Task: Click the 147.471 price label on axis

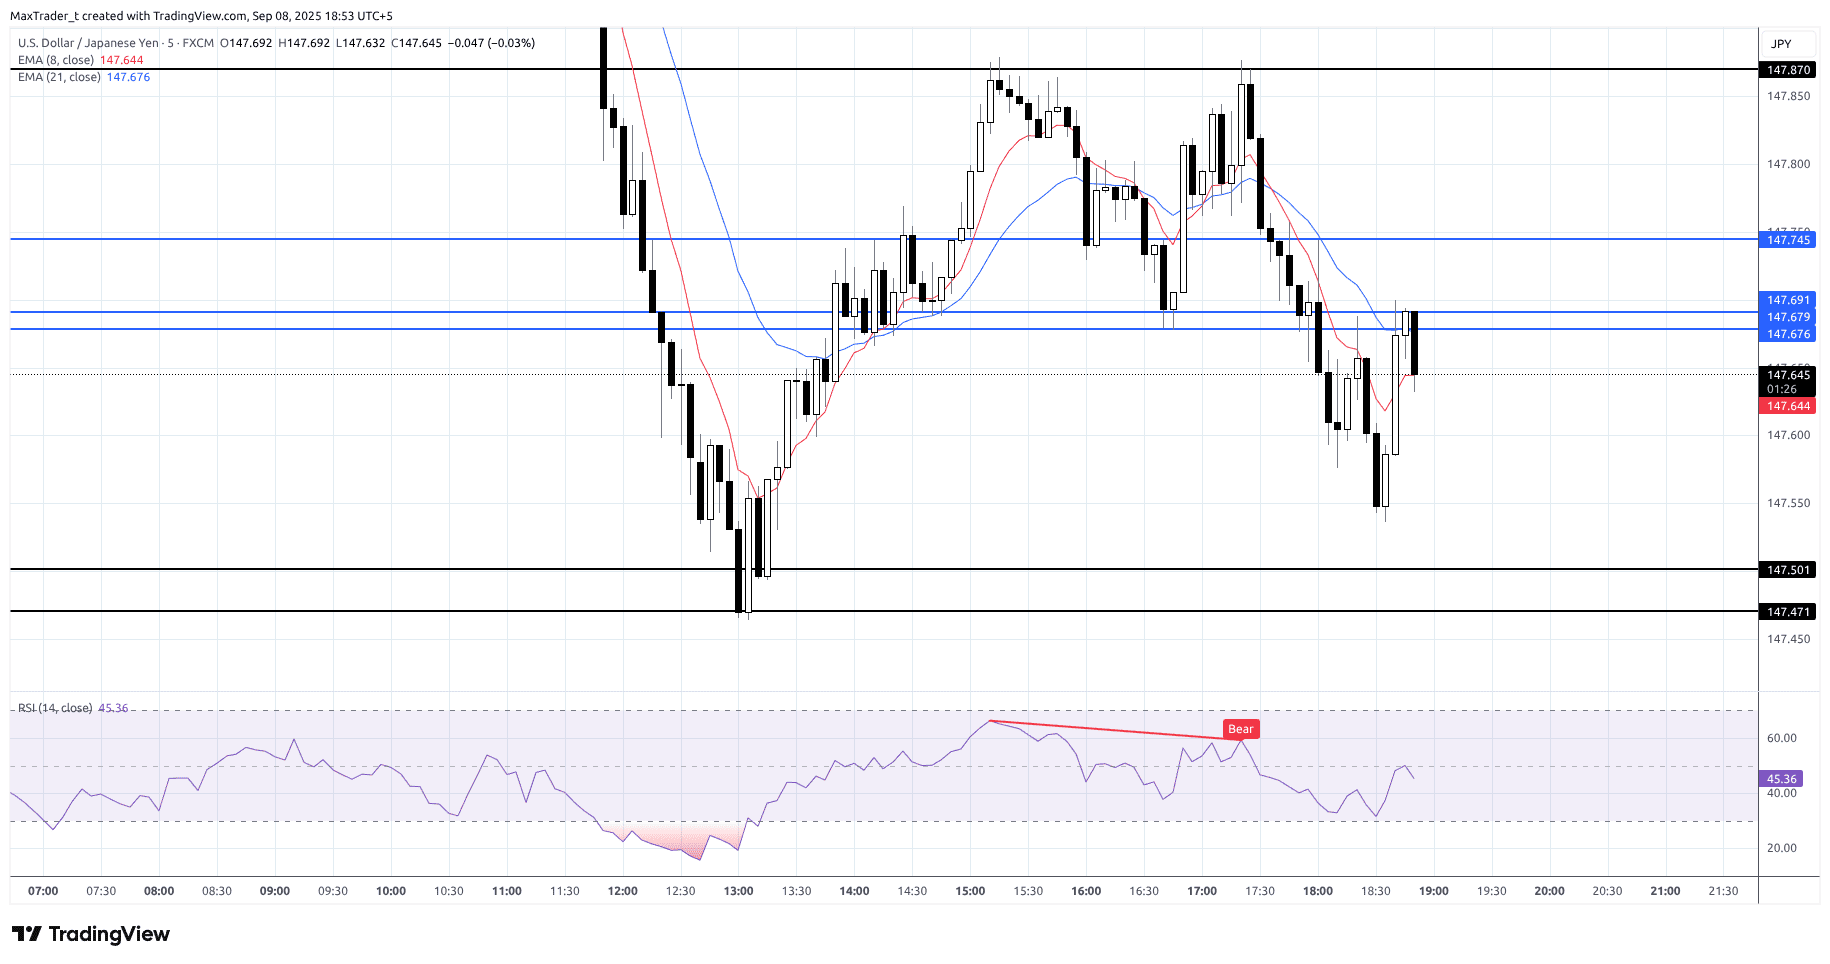Action: [x=1787, y=612]
